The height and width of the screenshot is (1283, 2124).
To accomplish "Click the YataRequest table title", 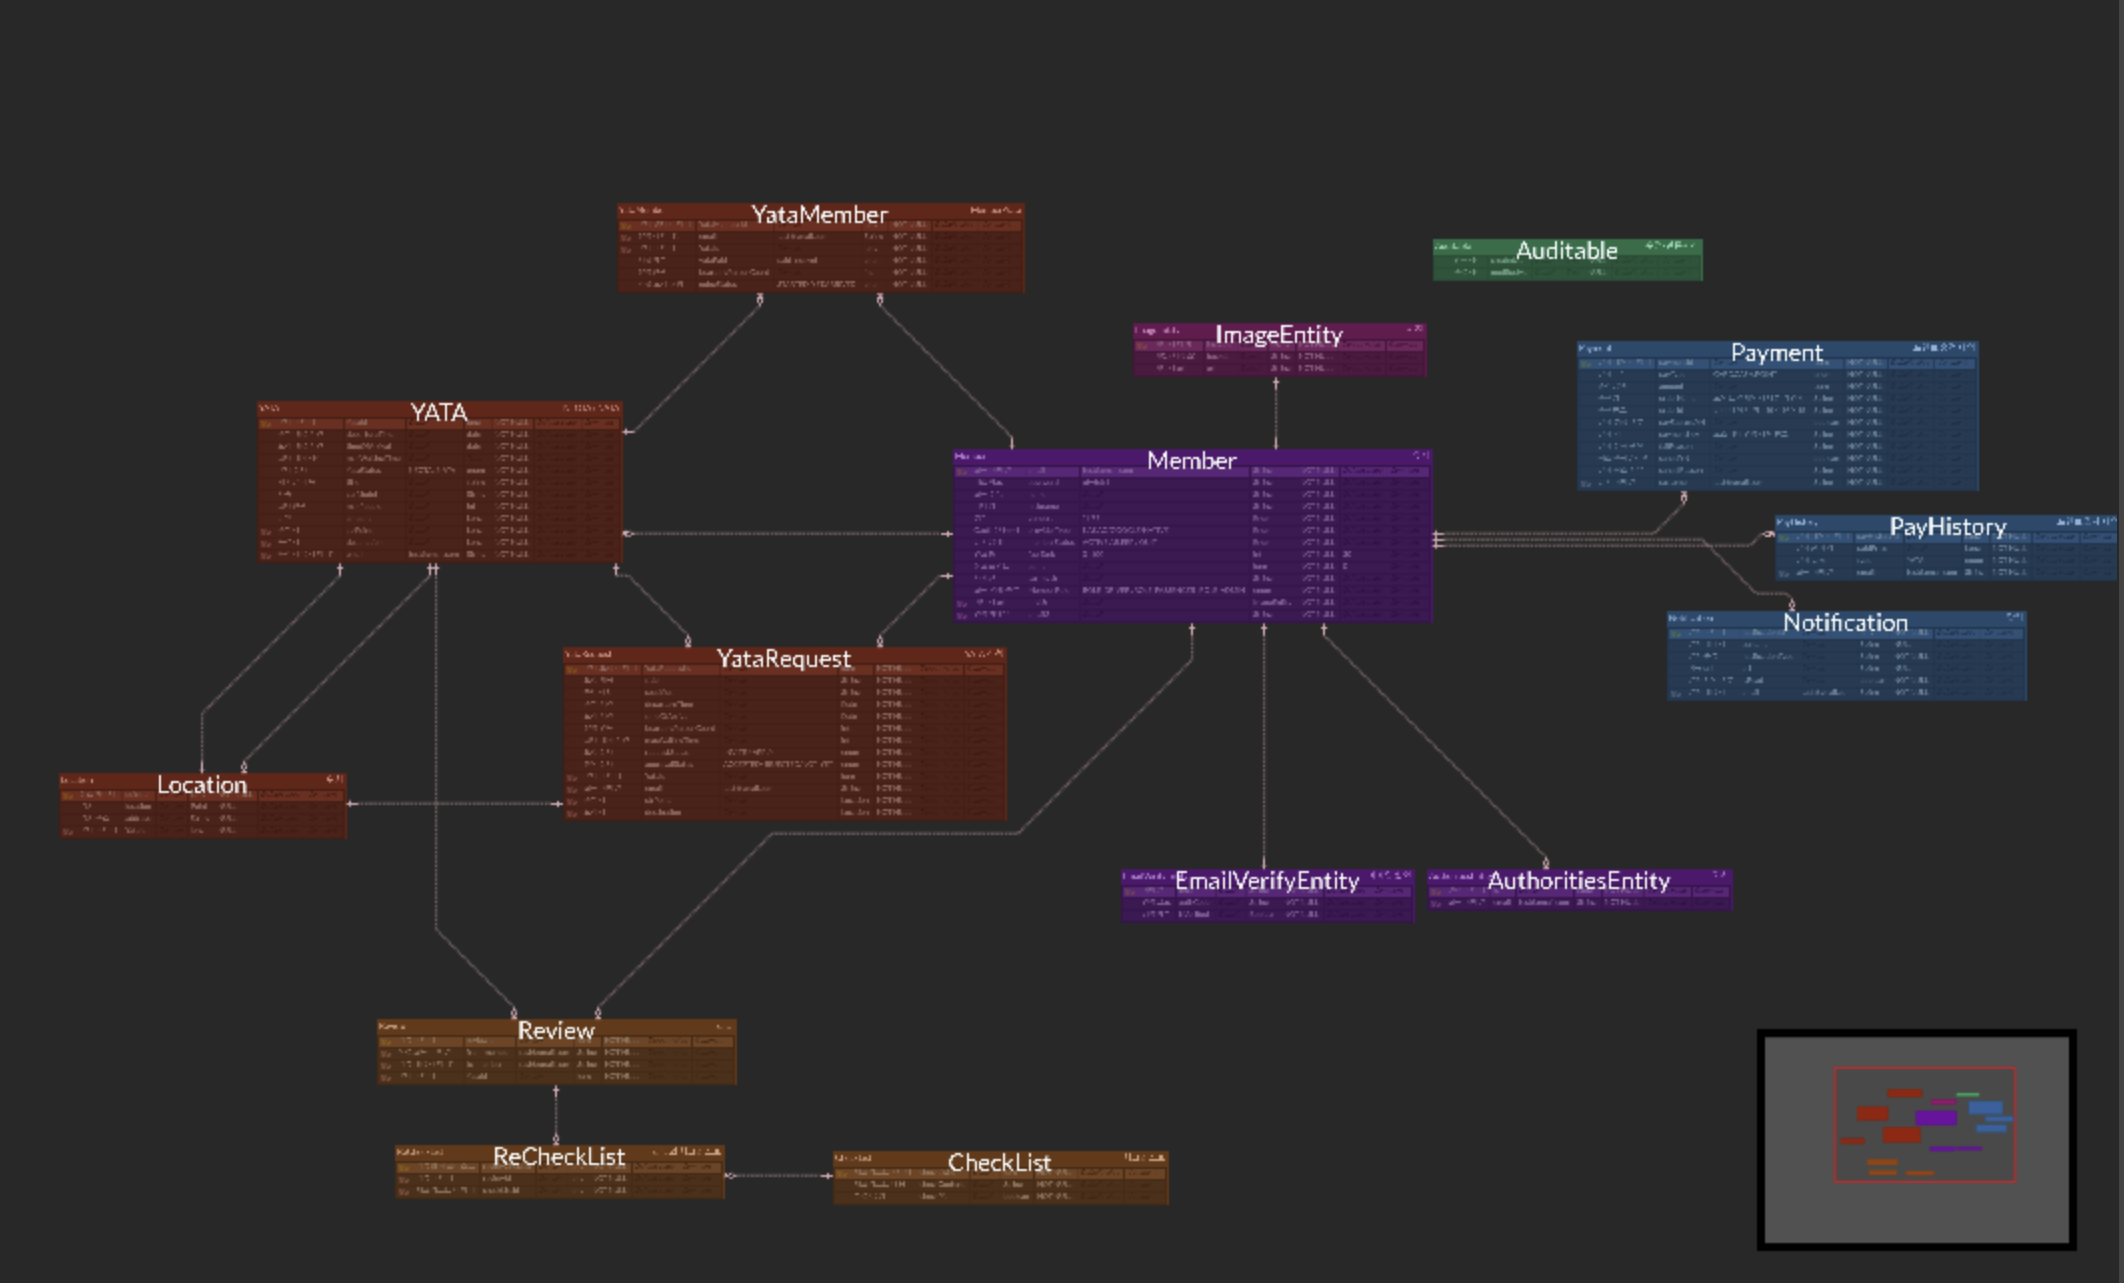I will pos(783,659).
